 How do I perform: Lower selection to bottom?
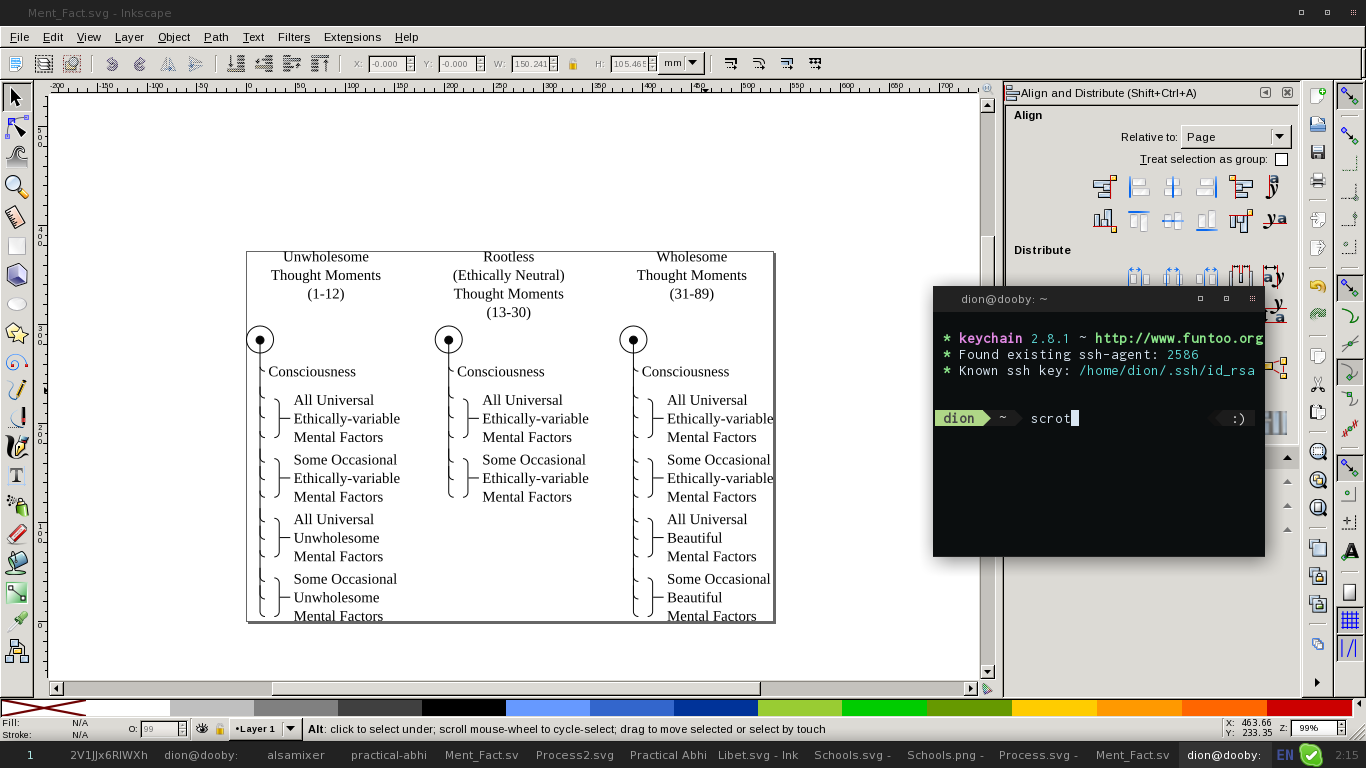[x=236, y=63]
